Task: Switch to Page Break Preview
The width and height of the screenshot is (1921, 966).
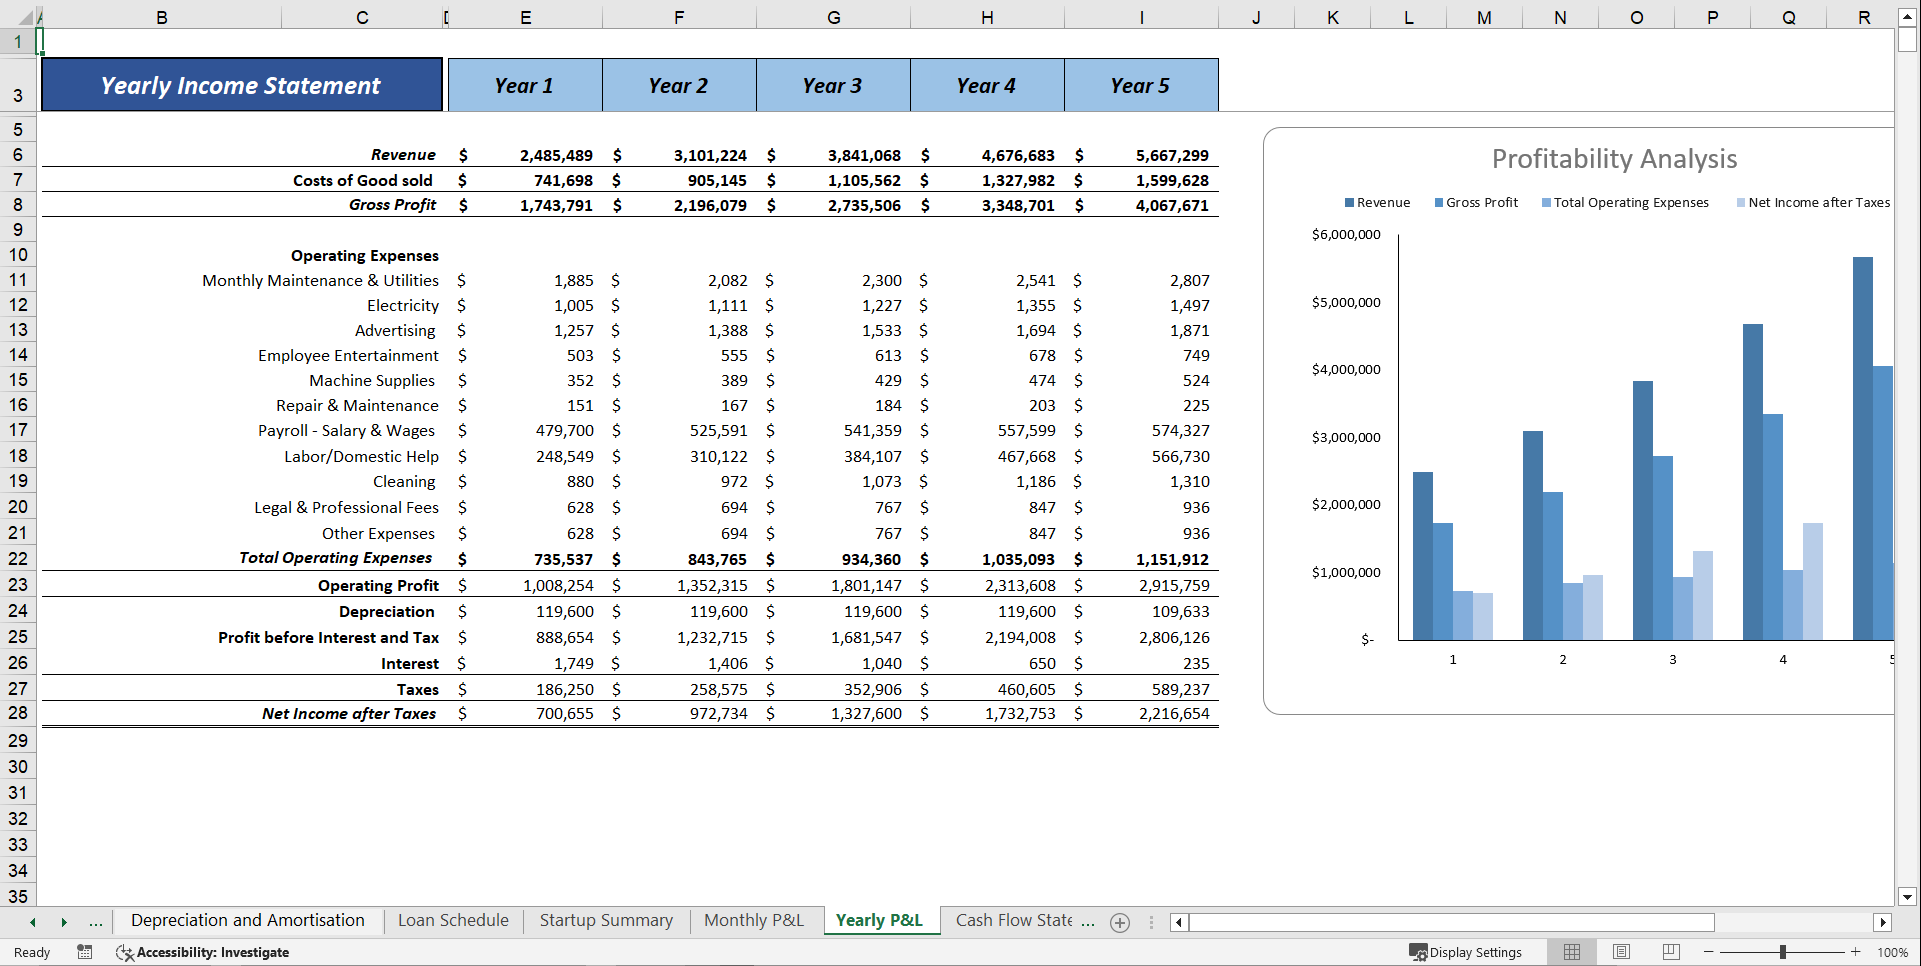Action: coord(1671,952)
